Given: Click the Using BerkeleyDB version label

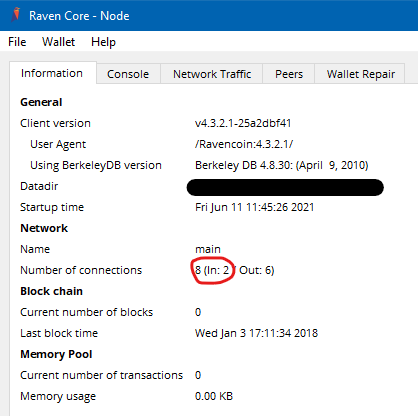Looking at the screenshot, I should 96,165.
